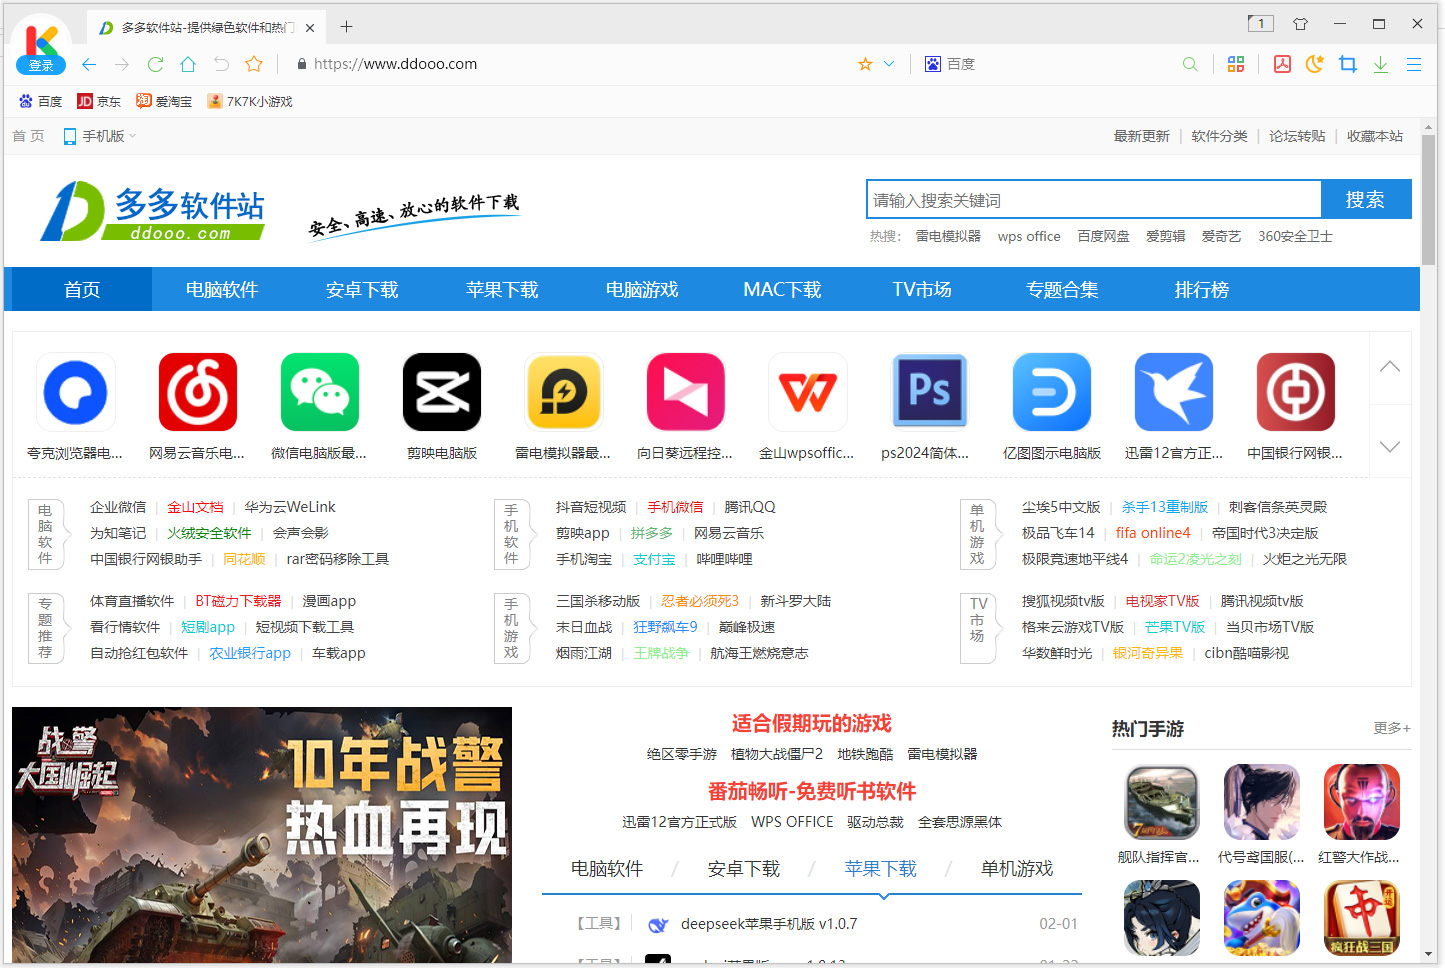
Task: Select the 单机游戏 tab in download list
Action: [1017, 869]
